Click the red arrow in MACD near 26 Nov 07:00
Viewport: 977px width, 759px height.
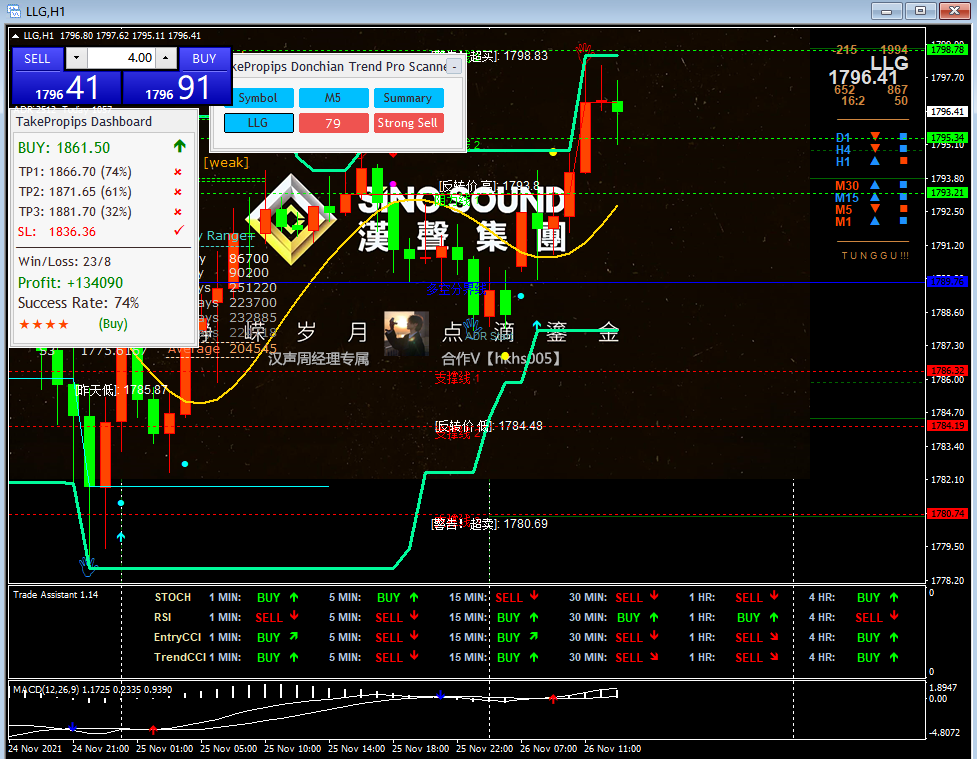[x=553, y=699]
